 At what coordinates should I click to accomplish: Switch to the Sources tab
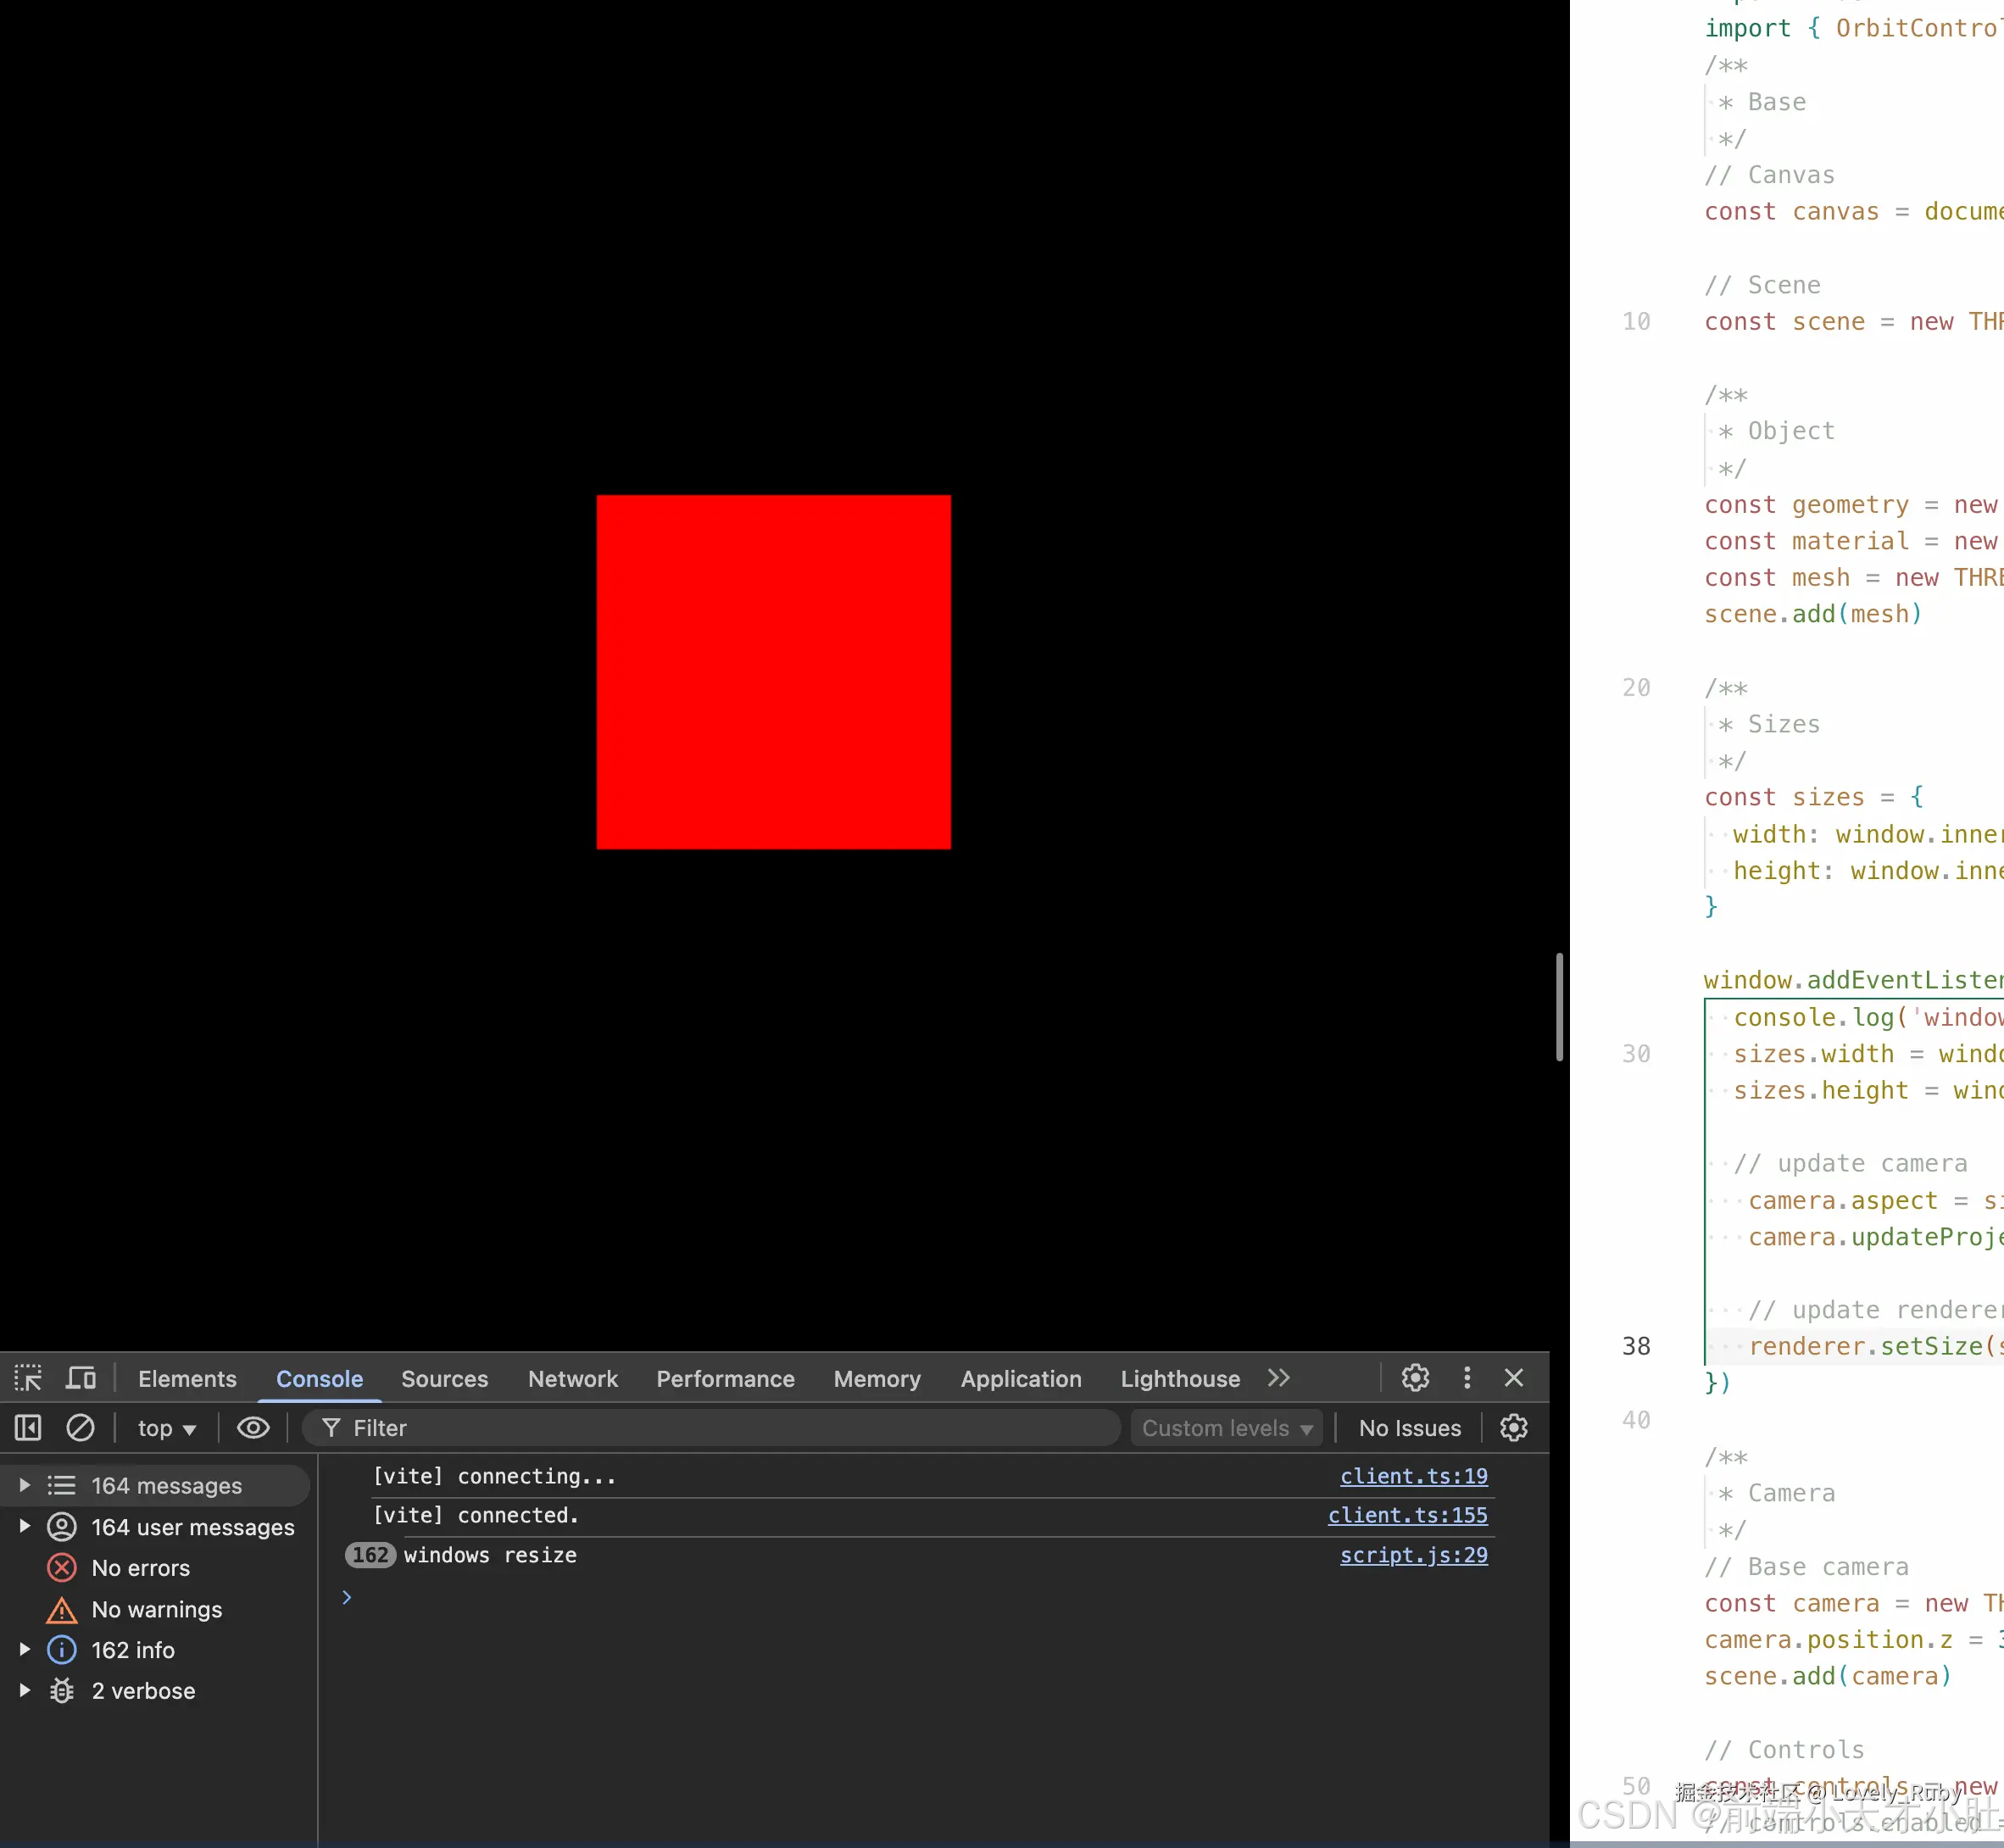(444, 1379)
